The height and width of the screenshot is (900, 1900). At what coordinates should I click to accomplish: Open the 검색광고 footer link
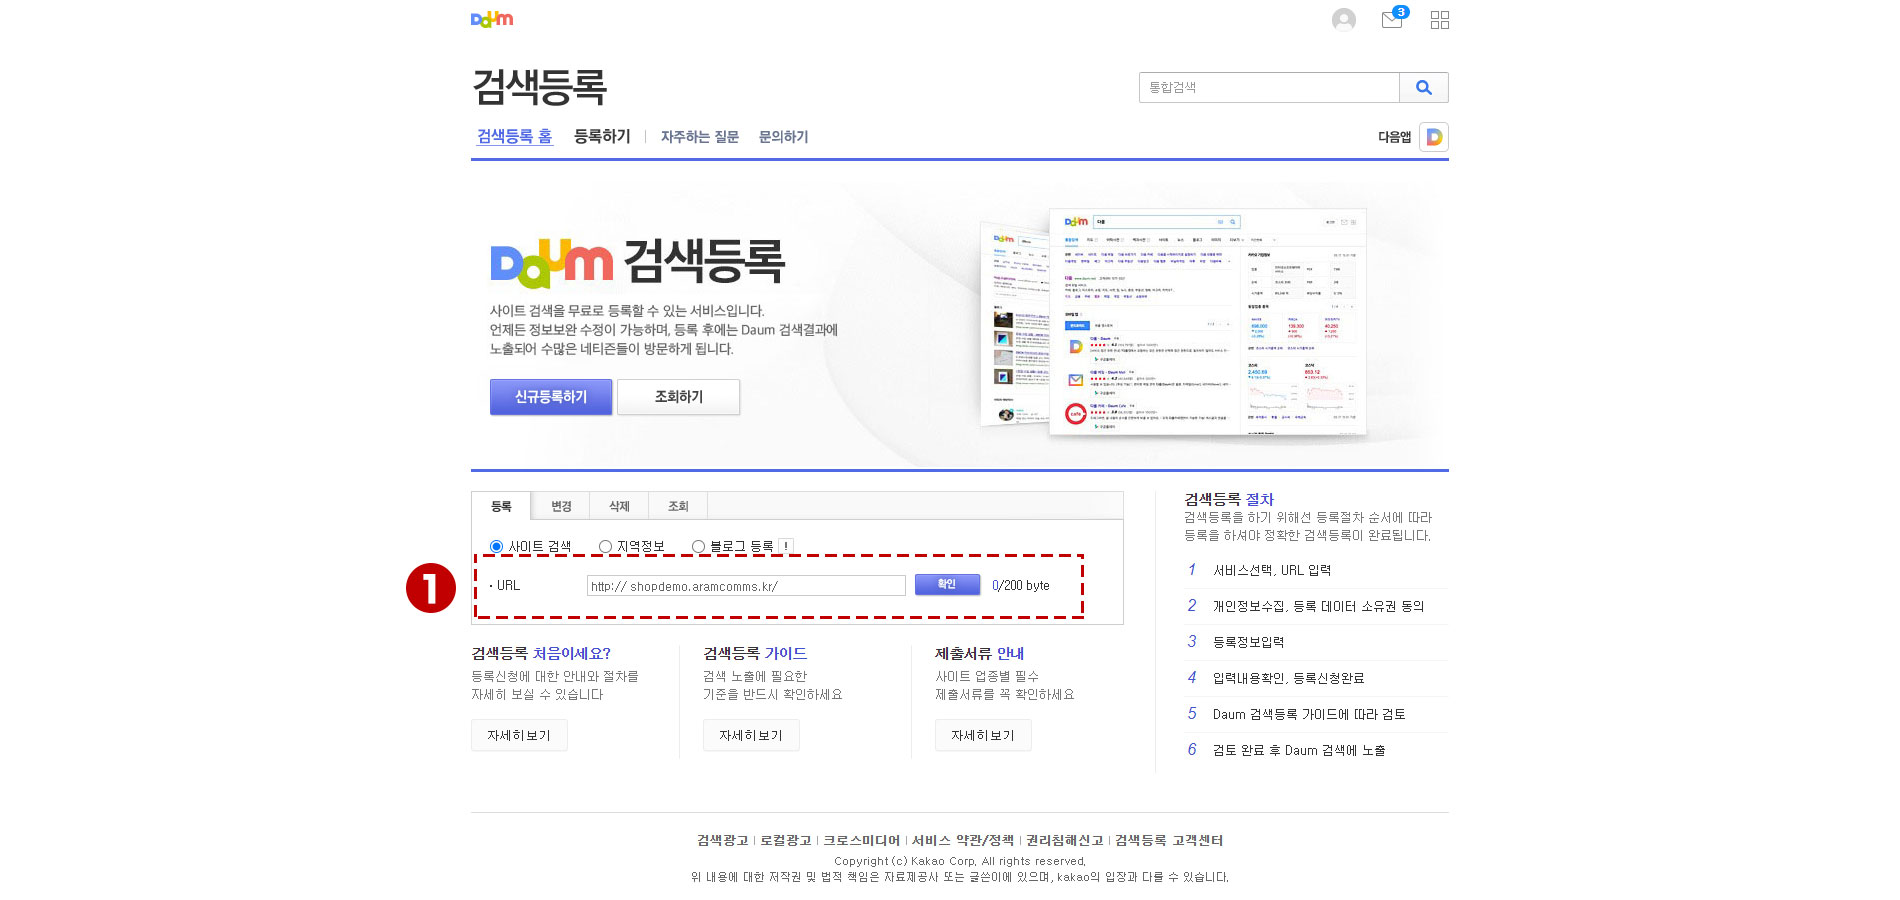[722, 840]
